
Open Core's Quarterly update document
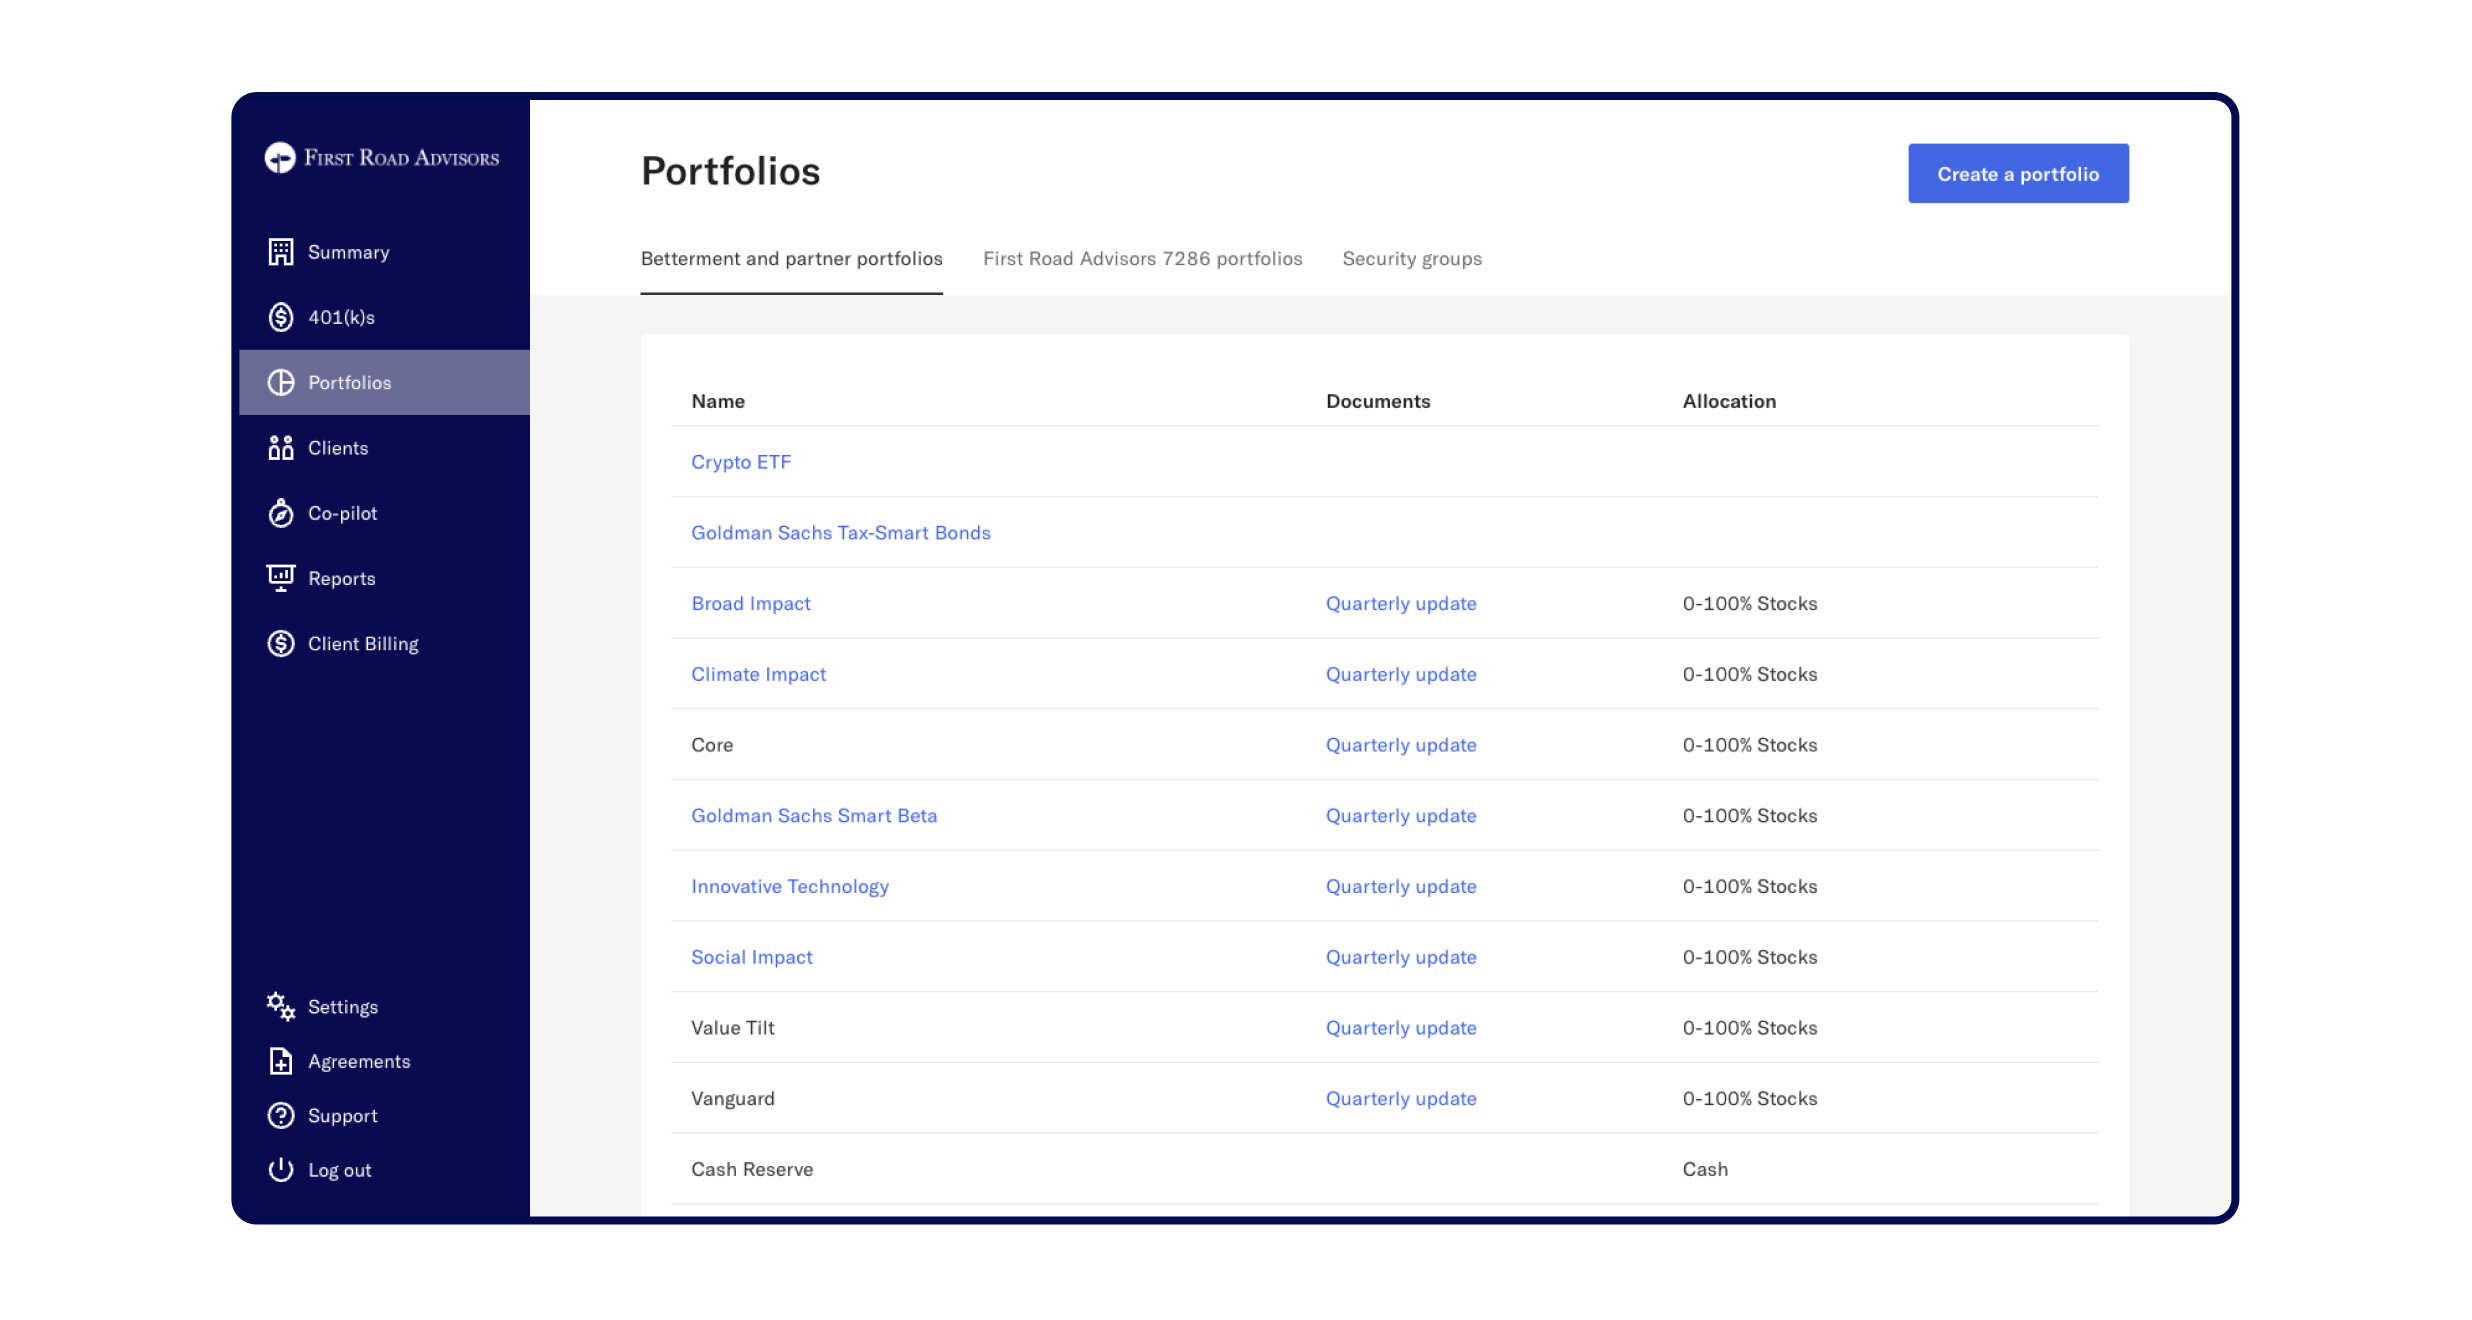click(1401, 745)
